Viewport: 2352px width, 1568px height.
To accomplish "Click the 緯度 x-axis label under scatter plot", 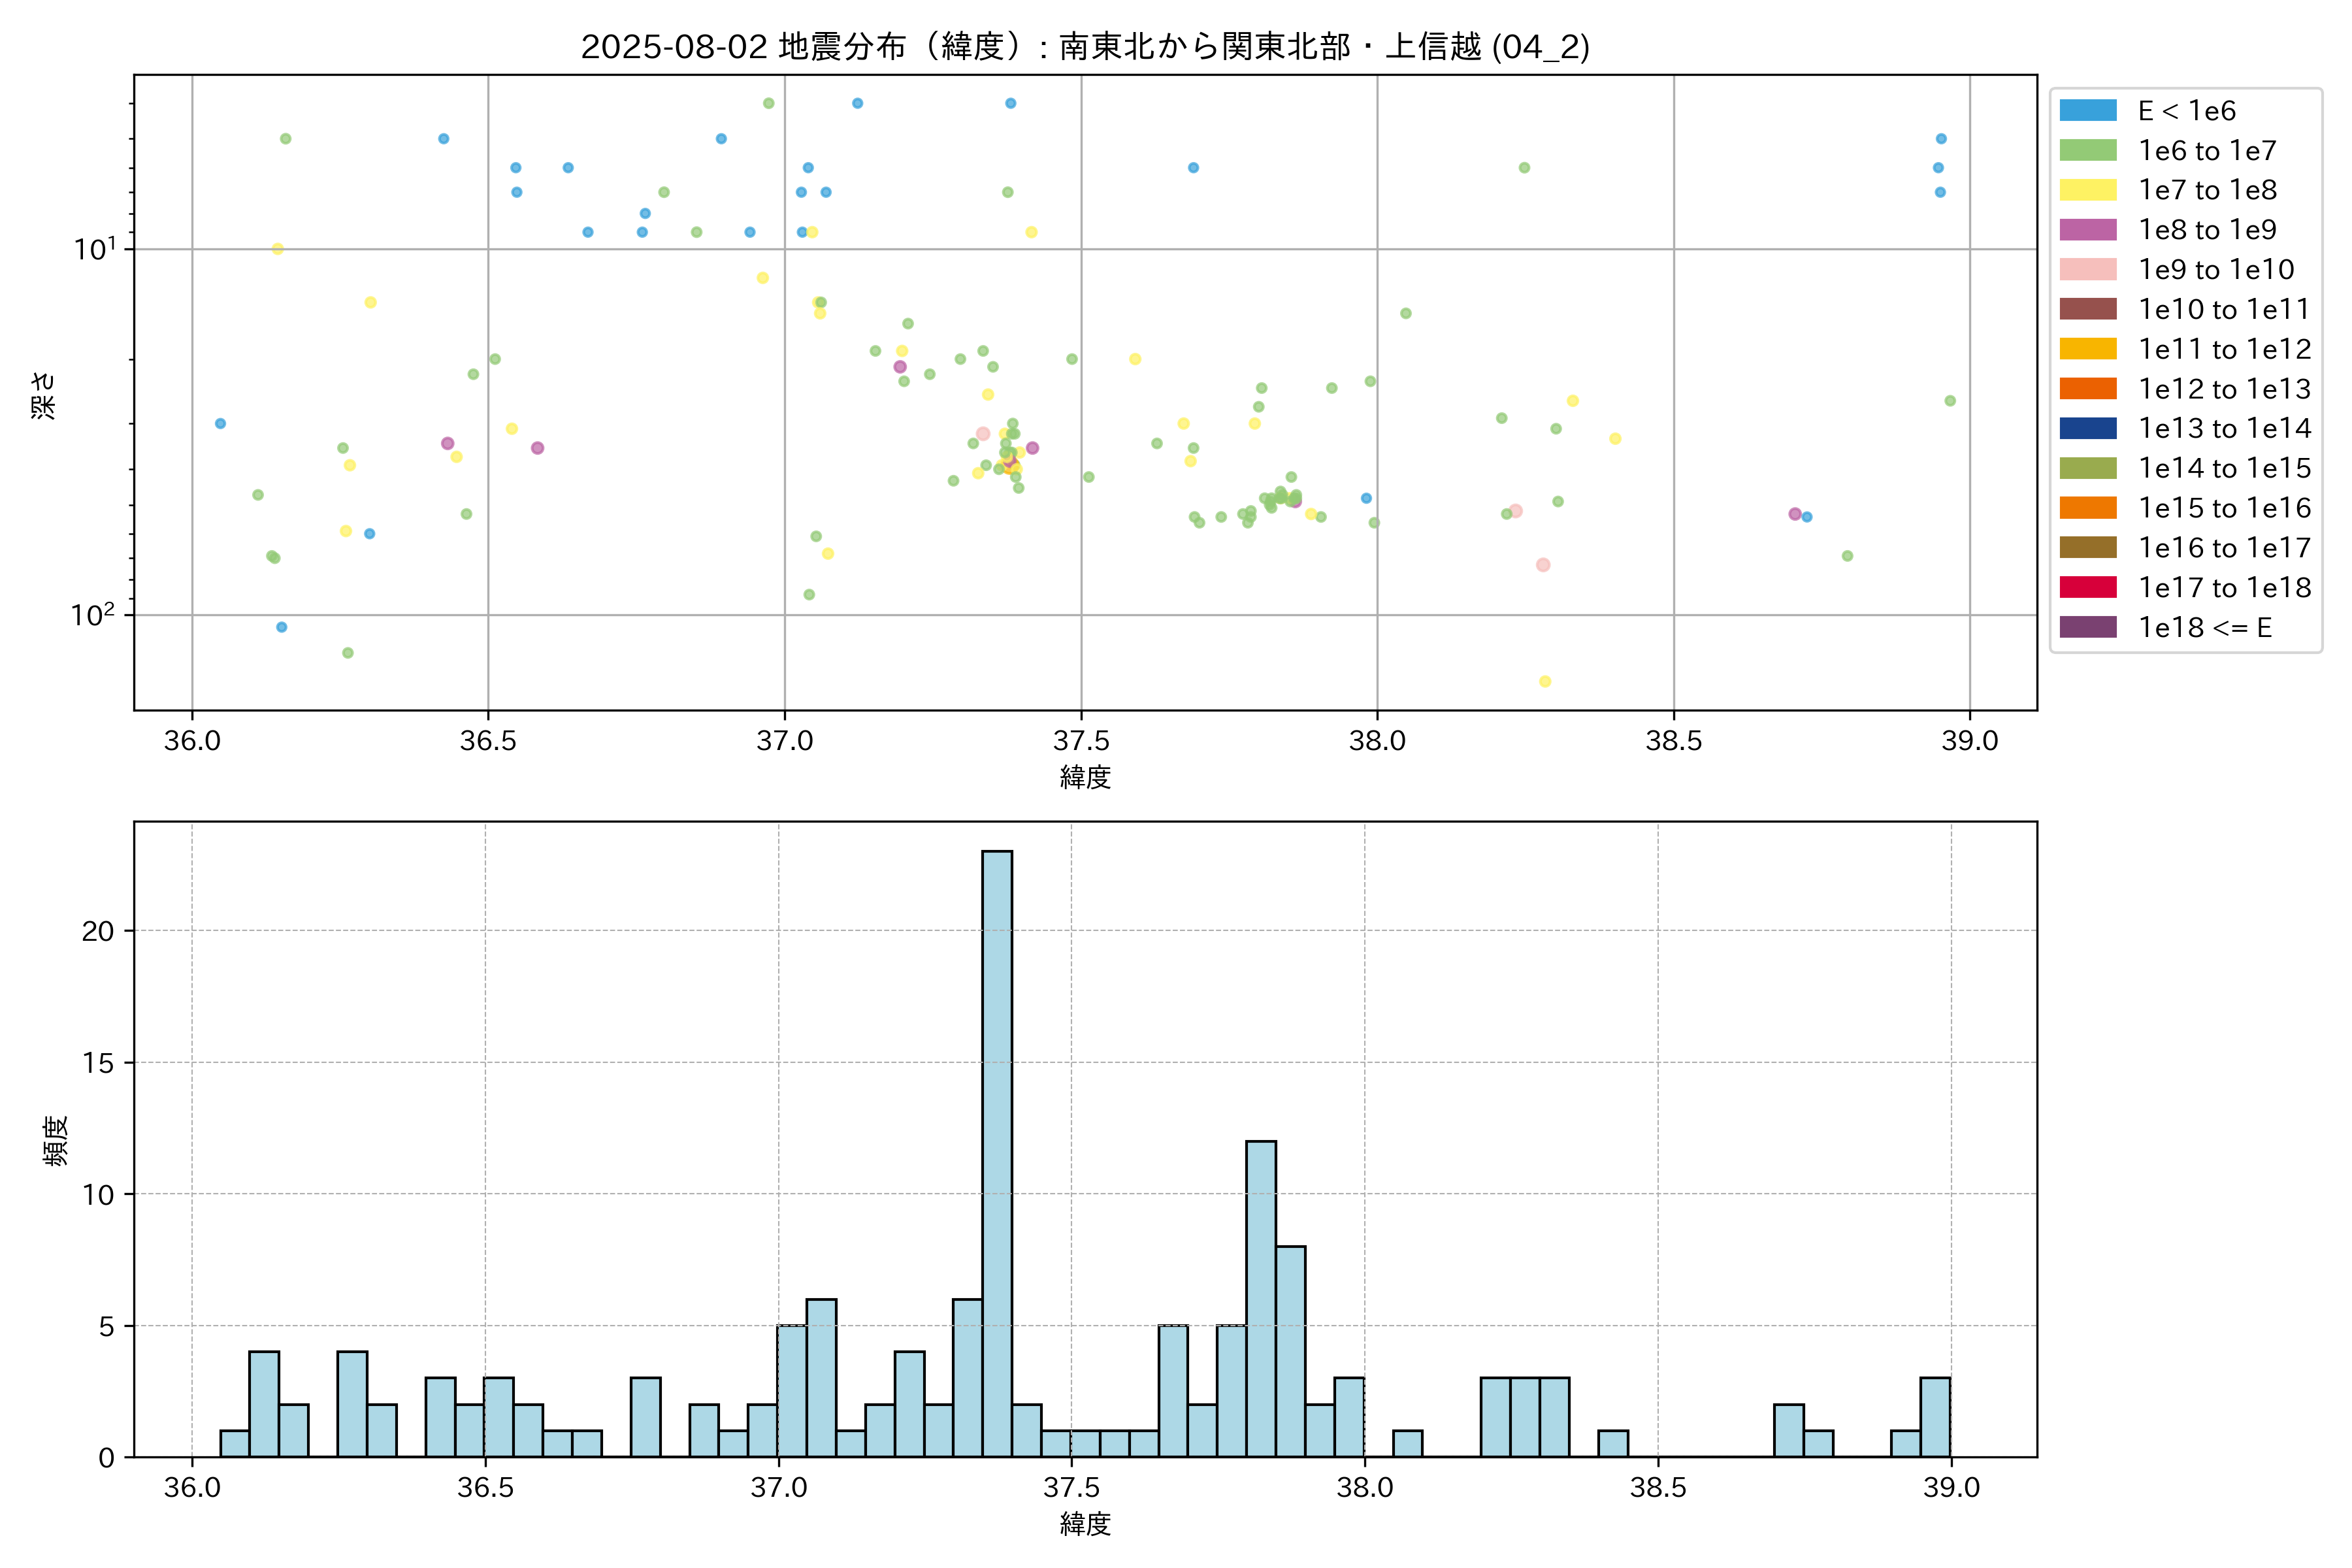I will [x=1085, y=777].
